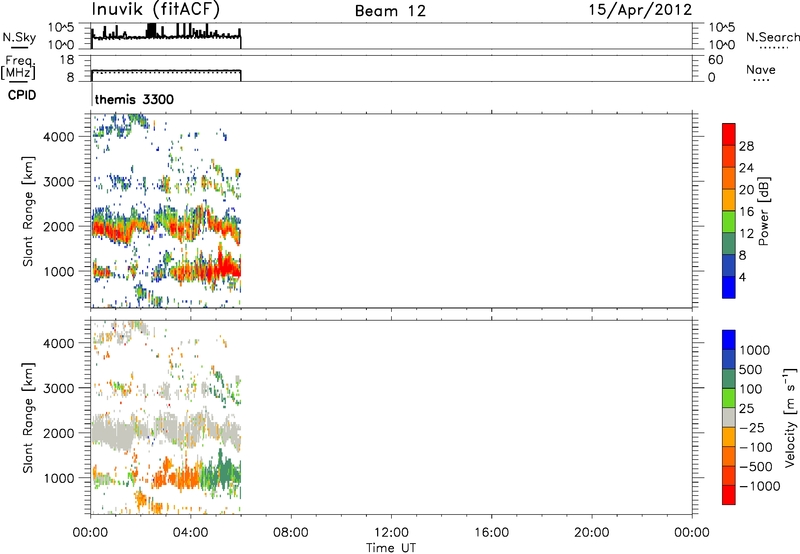Select the 'themis 3300' CPID text
The image size is (800, 554).
pyautogui.click(x=134, y=99)
